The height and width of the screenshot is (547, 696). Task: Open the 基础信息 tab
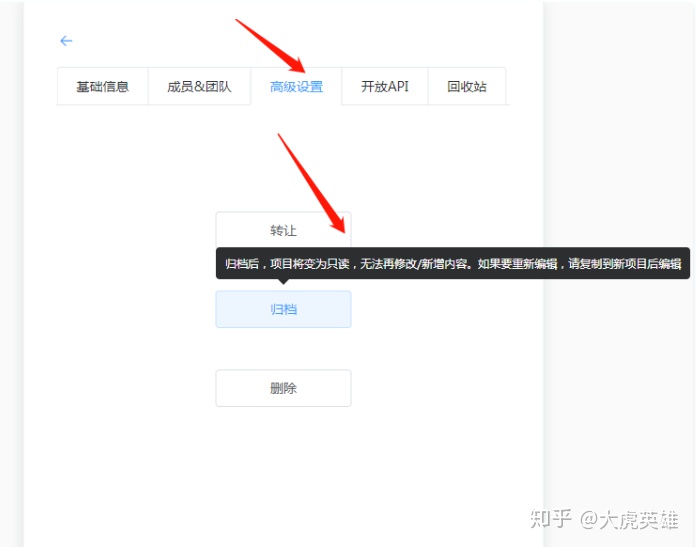click(103, 87)
